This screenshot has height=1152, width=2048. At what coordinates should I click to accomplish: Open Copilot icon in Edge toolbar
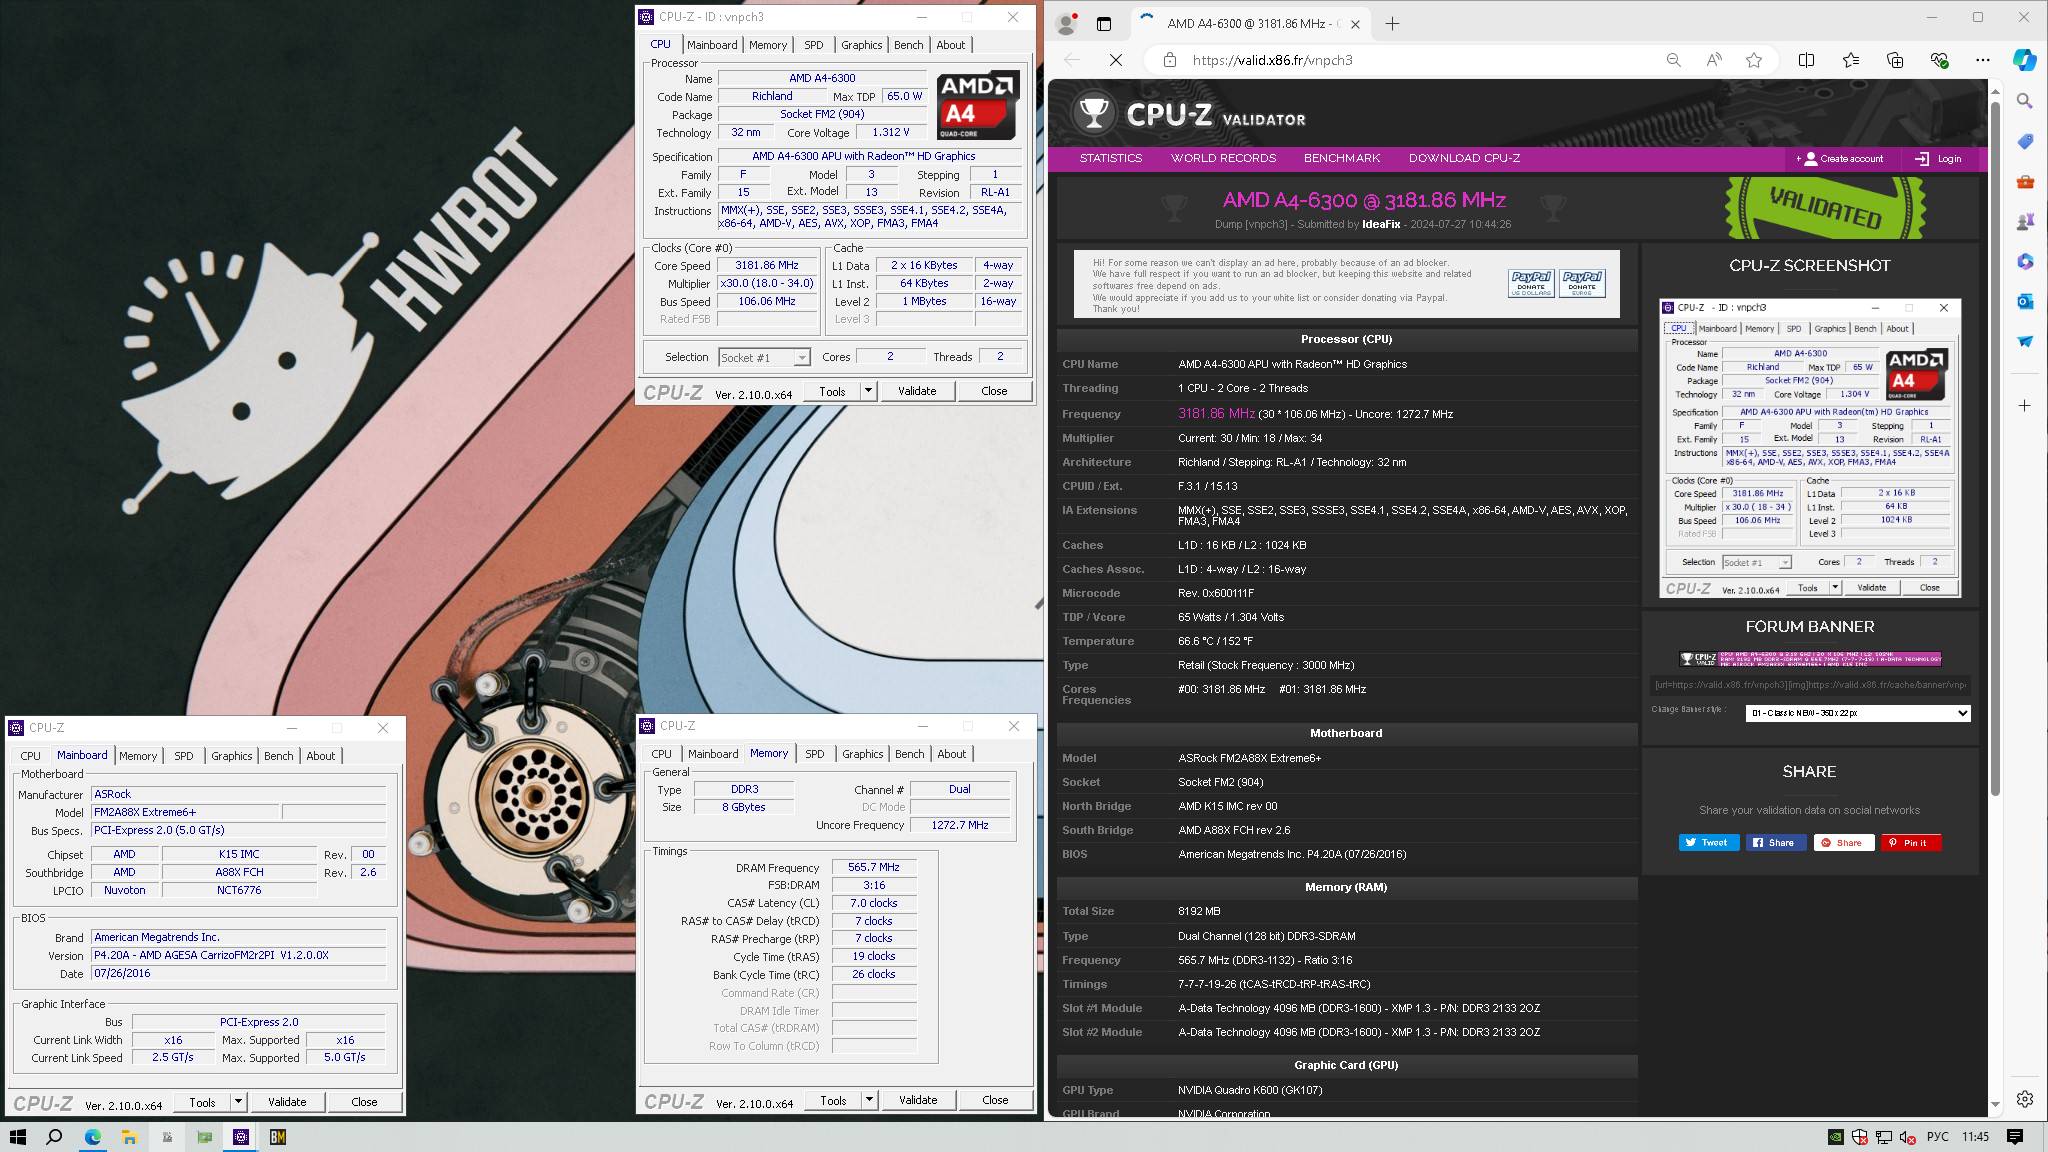[x=2024, y=60]
